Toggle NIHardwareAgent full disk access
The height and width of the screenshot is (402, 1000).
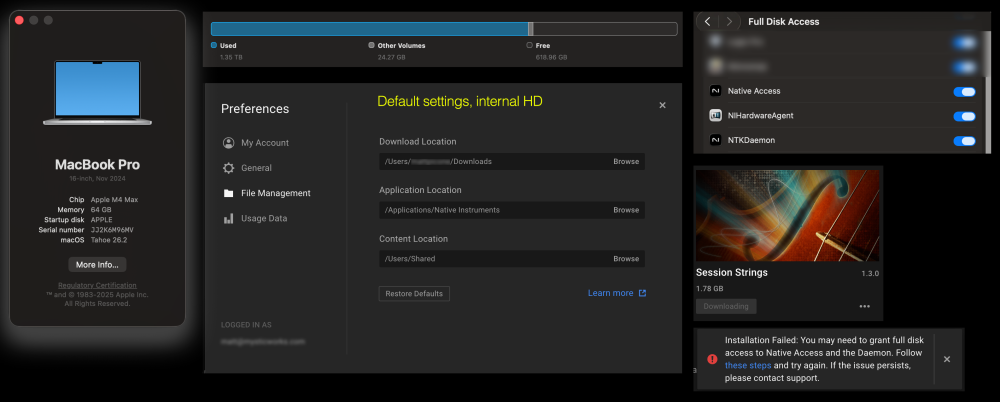tap(964, 116)
